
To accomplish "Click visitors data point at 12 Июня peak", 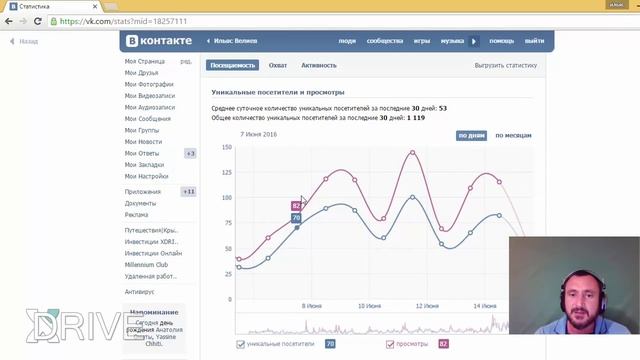I will click(413, 197).
